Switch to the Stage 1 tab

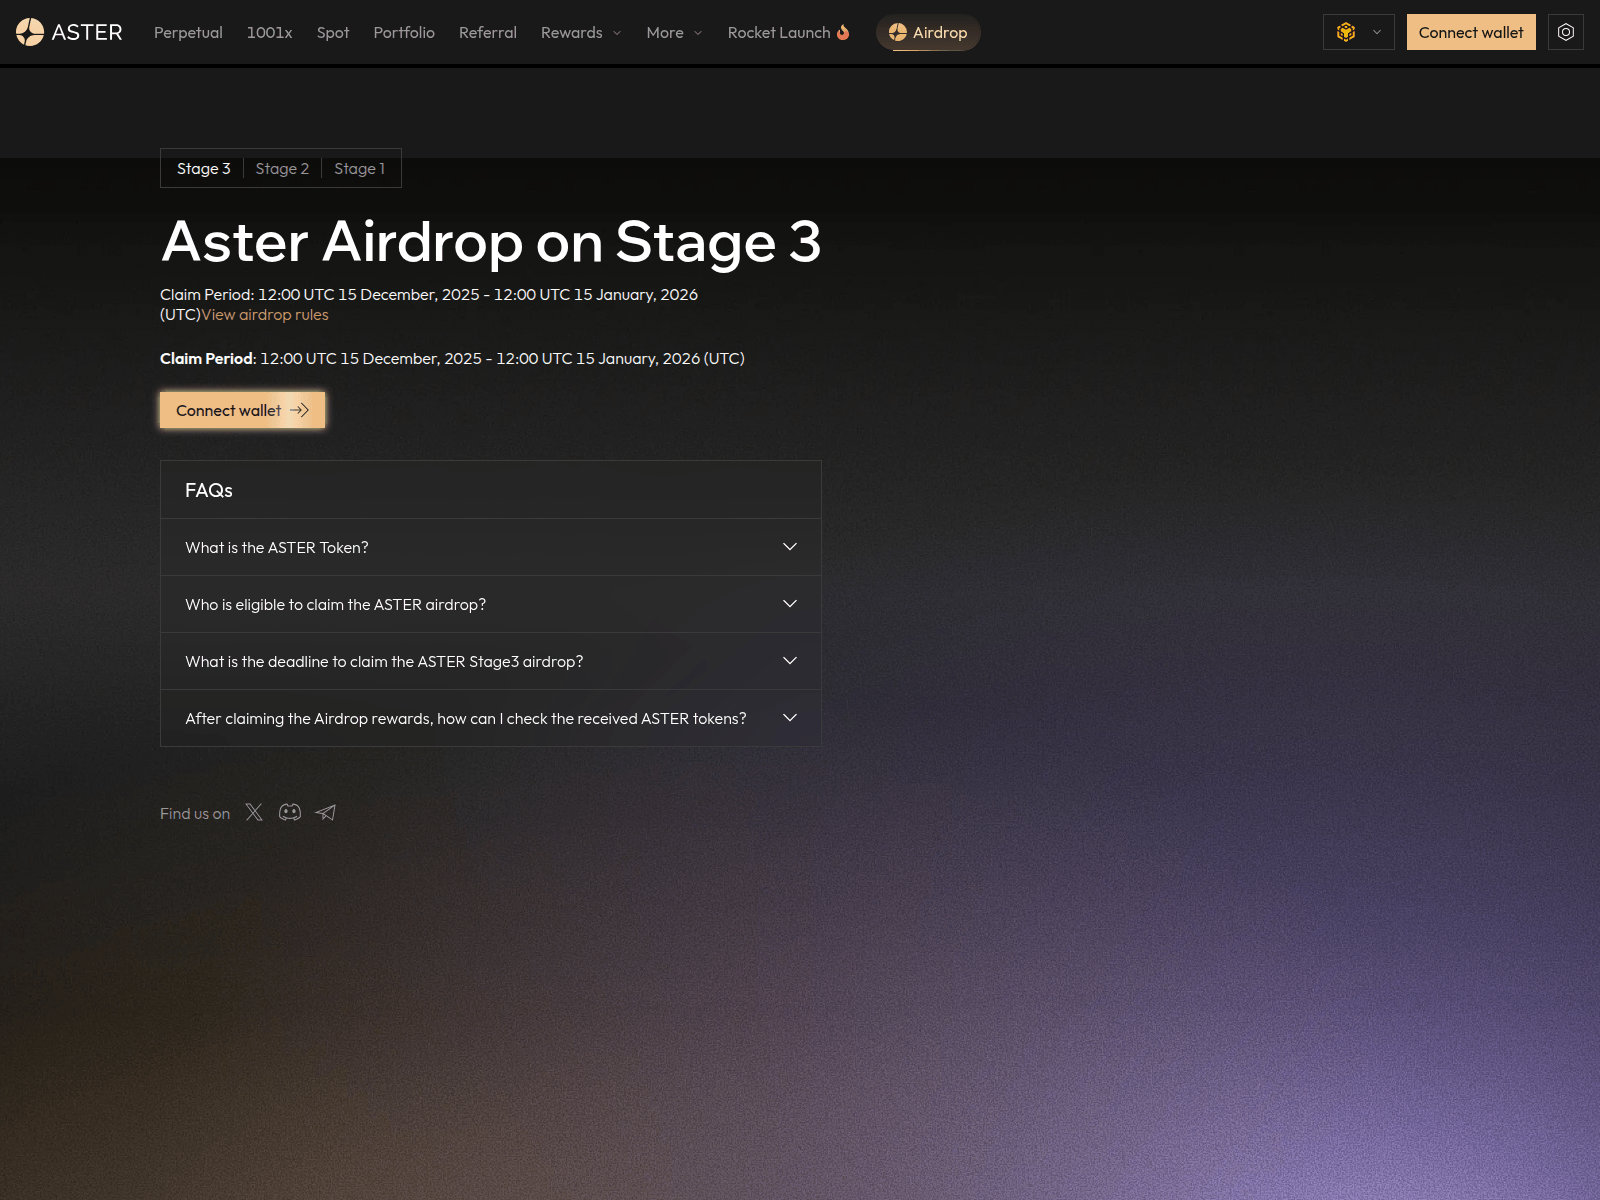[359, 168]
